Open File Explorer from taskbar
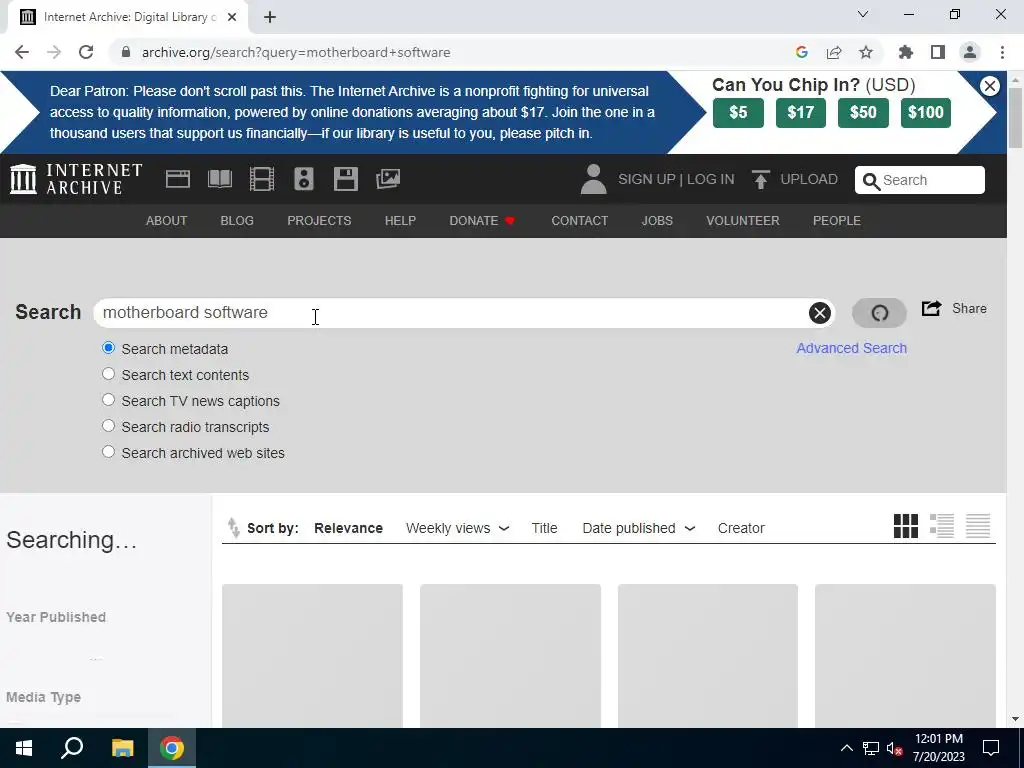The height and width of the screenshot is (768, 1024). 122,748
